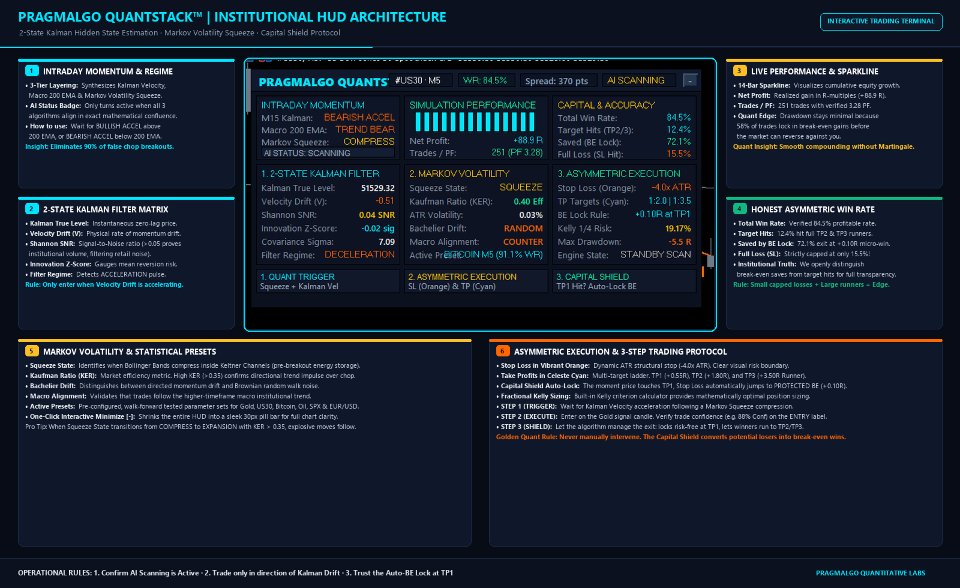This screenshot has height=588, width=960.
Task: Click number 5 badge of Markov Volatility card
Action: tap(32, 352)
